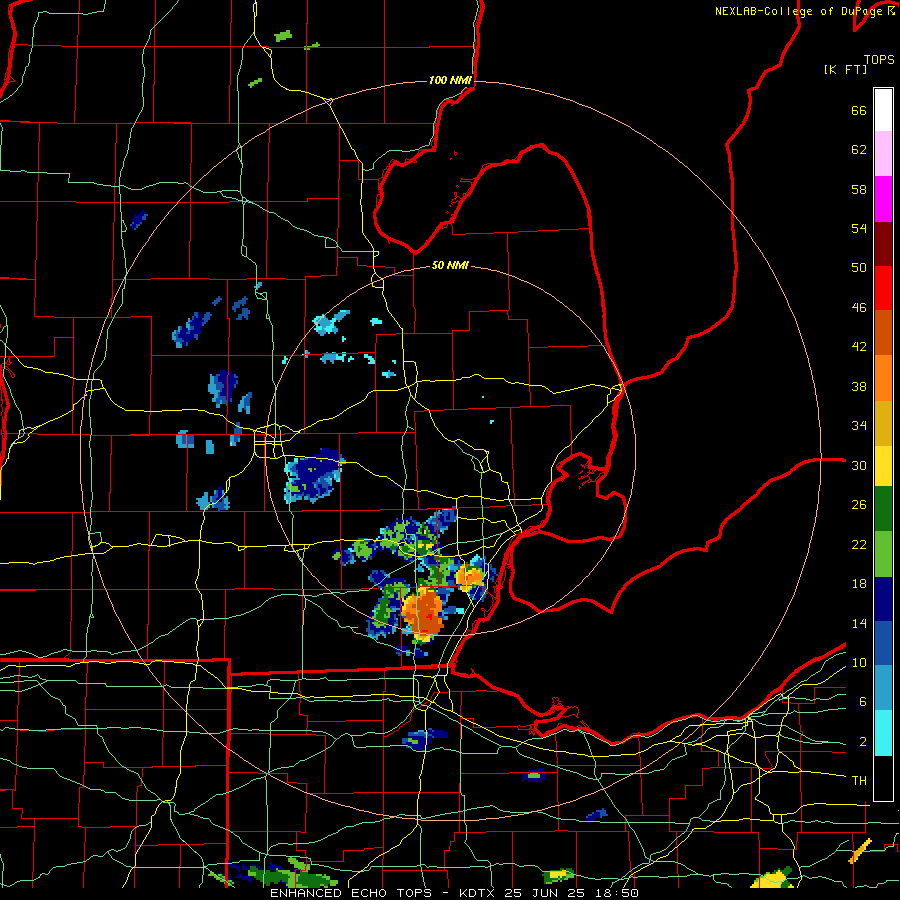
Task: Click the '6' legend value
Action: (x=863, y=702)
